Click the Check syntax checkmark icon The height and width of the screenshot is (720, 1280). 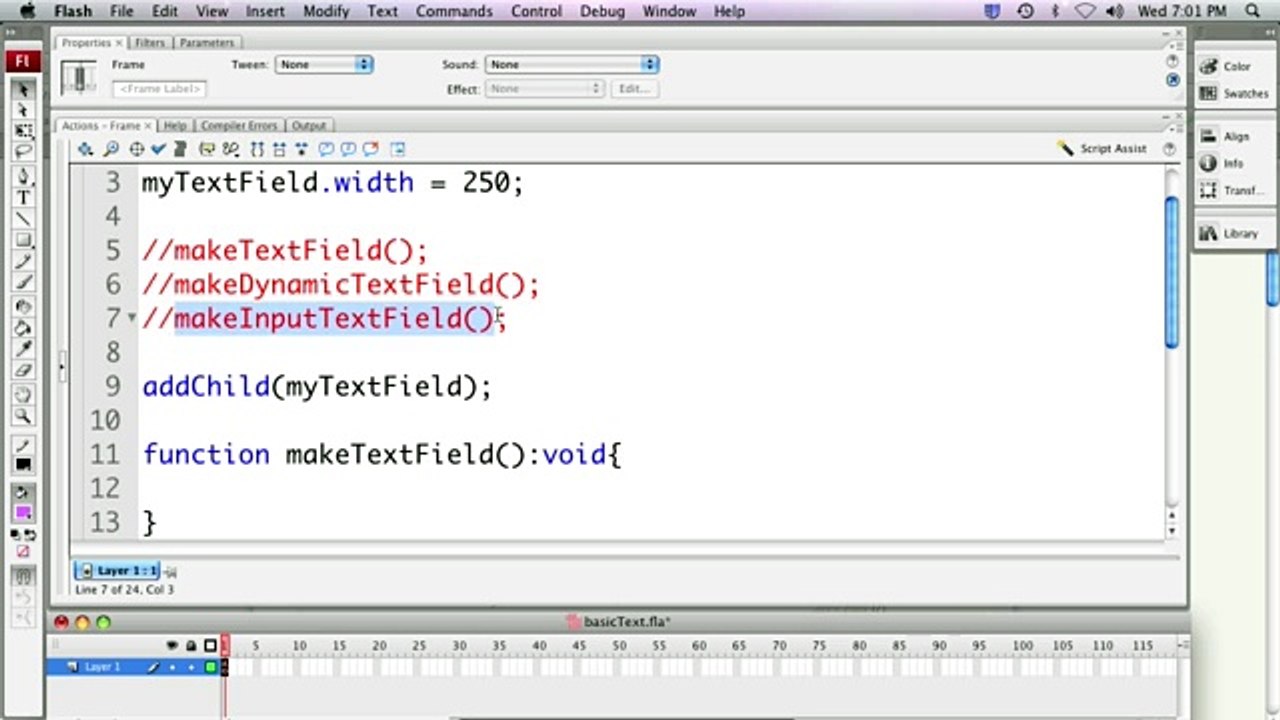(158, 149)
